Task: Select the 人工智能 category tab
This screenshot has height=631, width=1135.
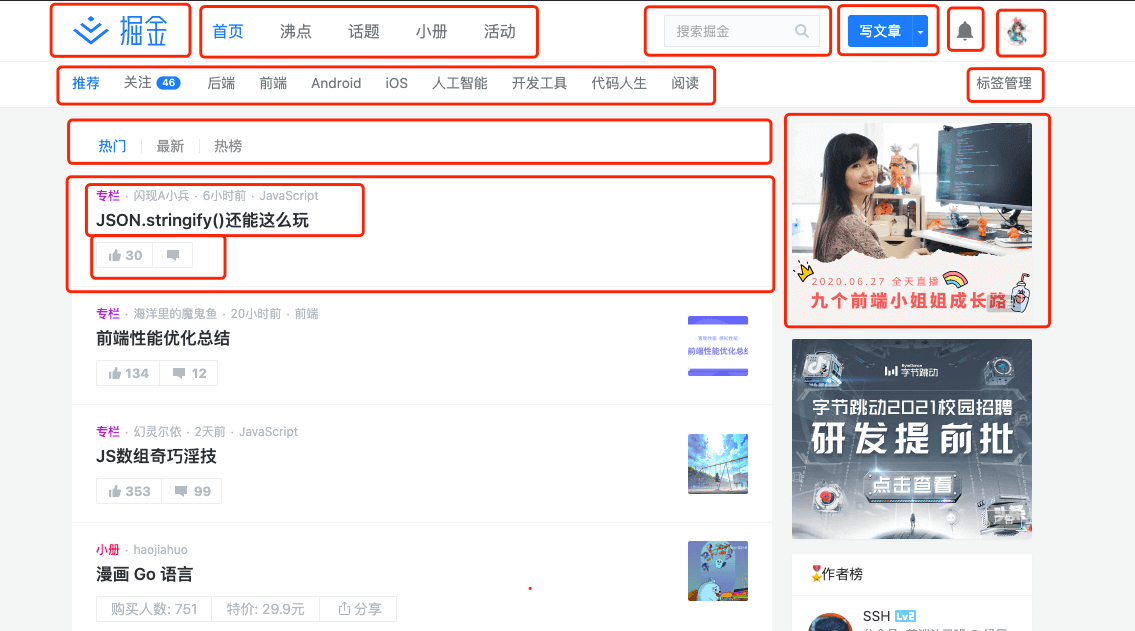Action: pos(460,83)
